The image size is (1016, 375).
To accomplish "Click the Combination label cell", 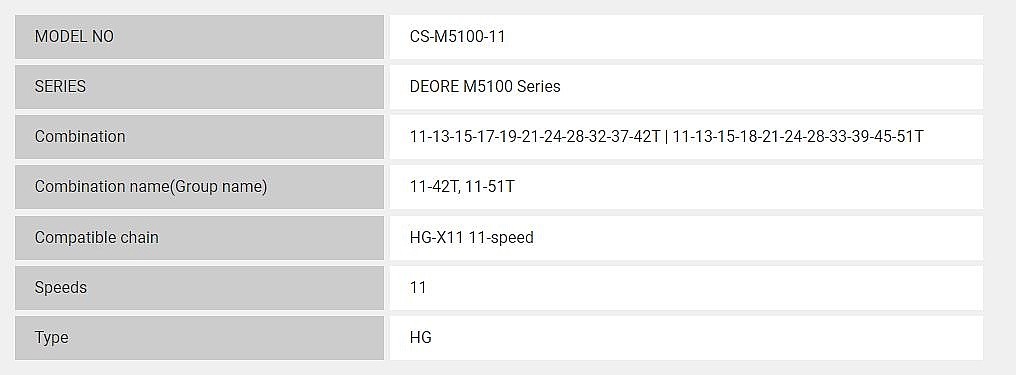I will tap(200, 137).
